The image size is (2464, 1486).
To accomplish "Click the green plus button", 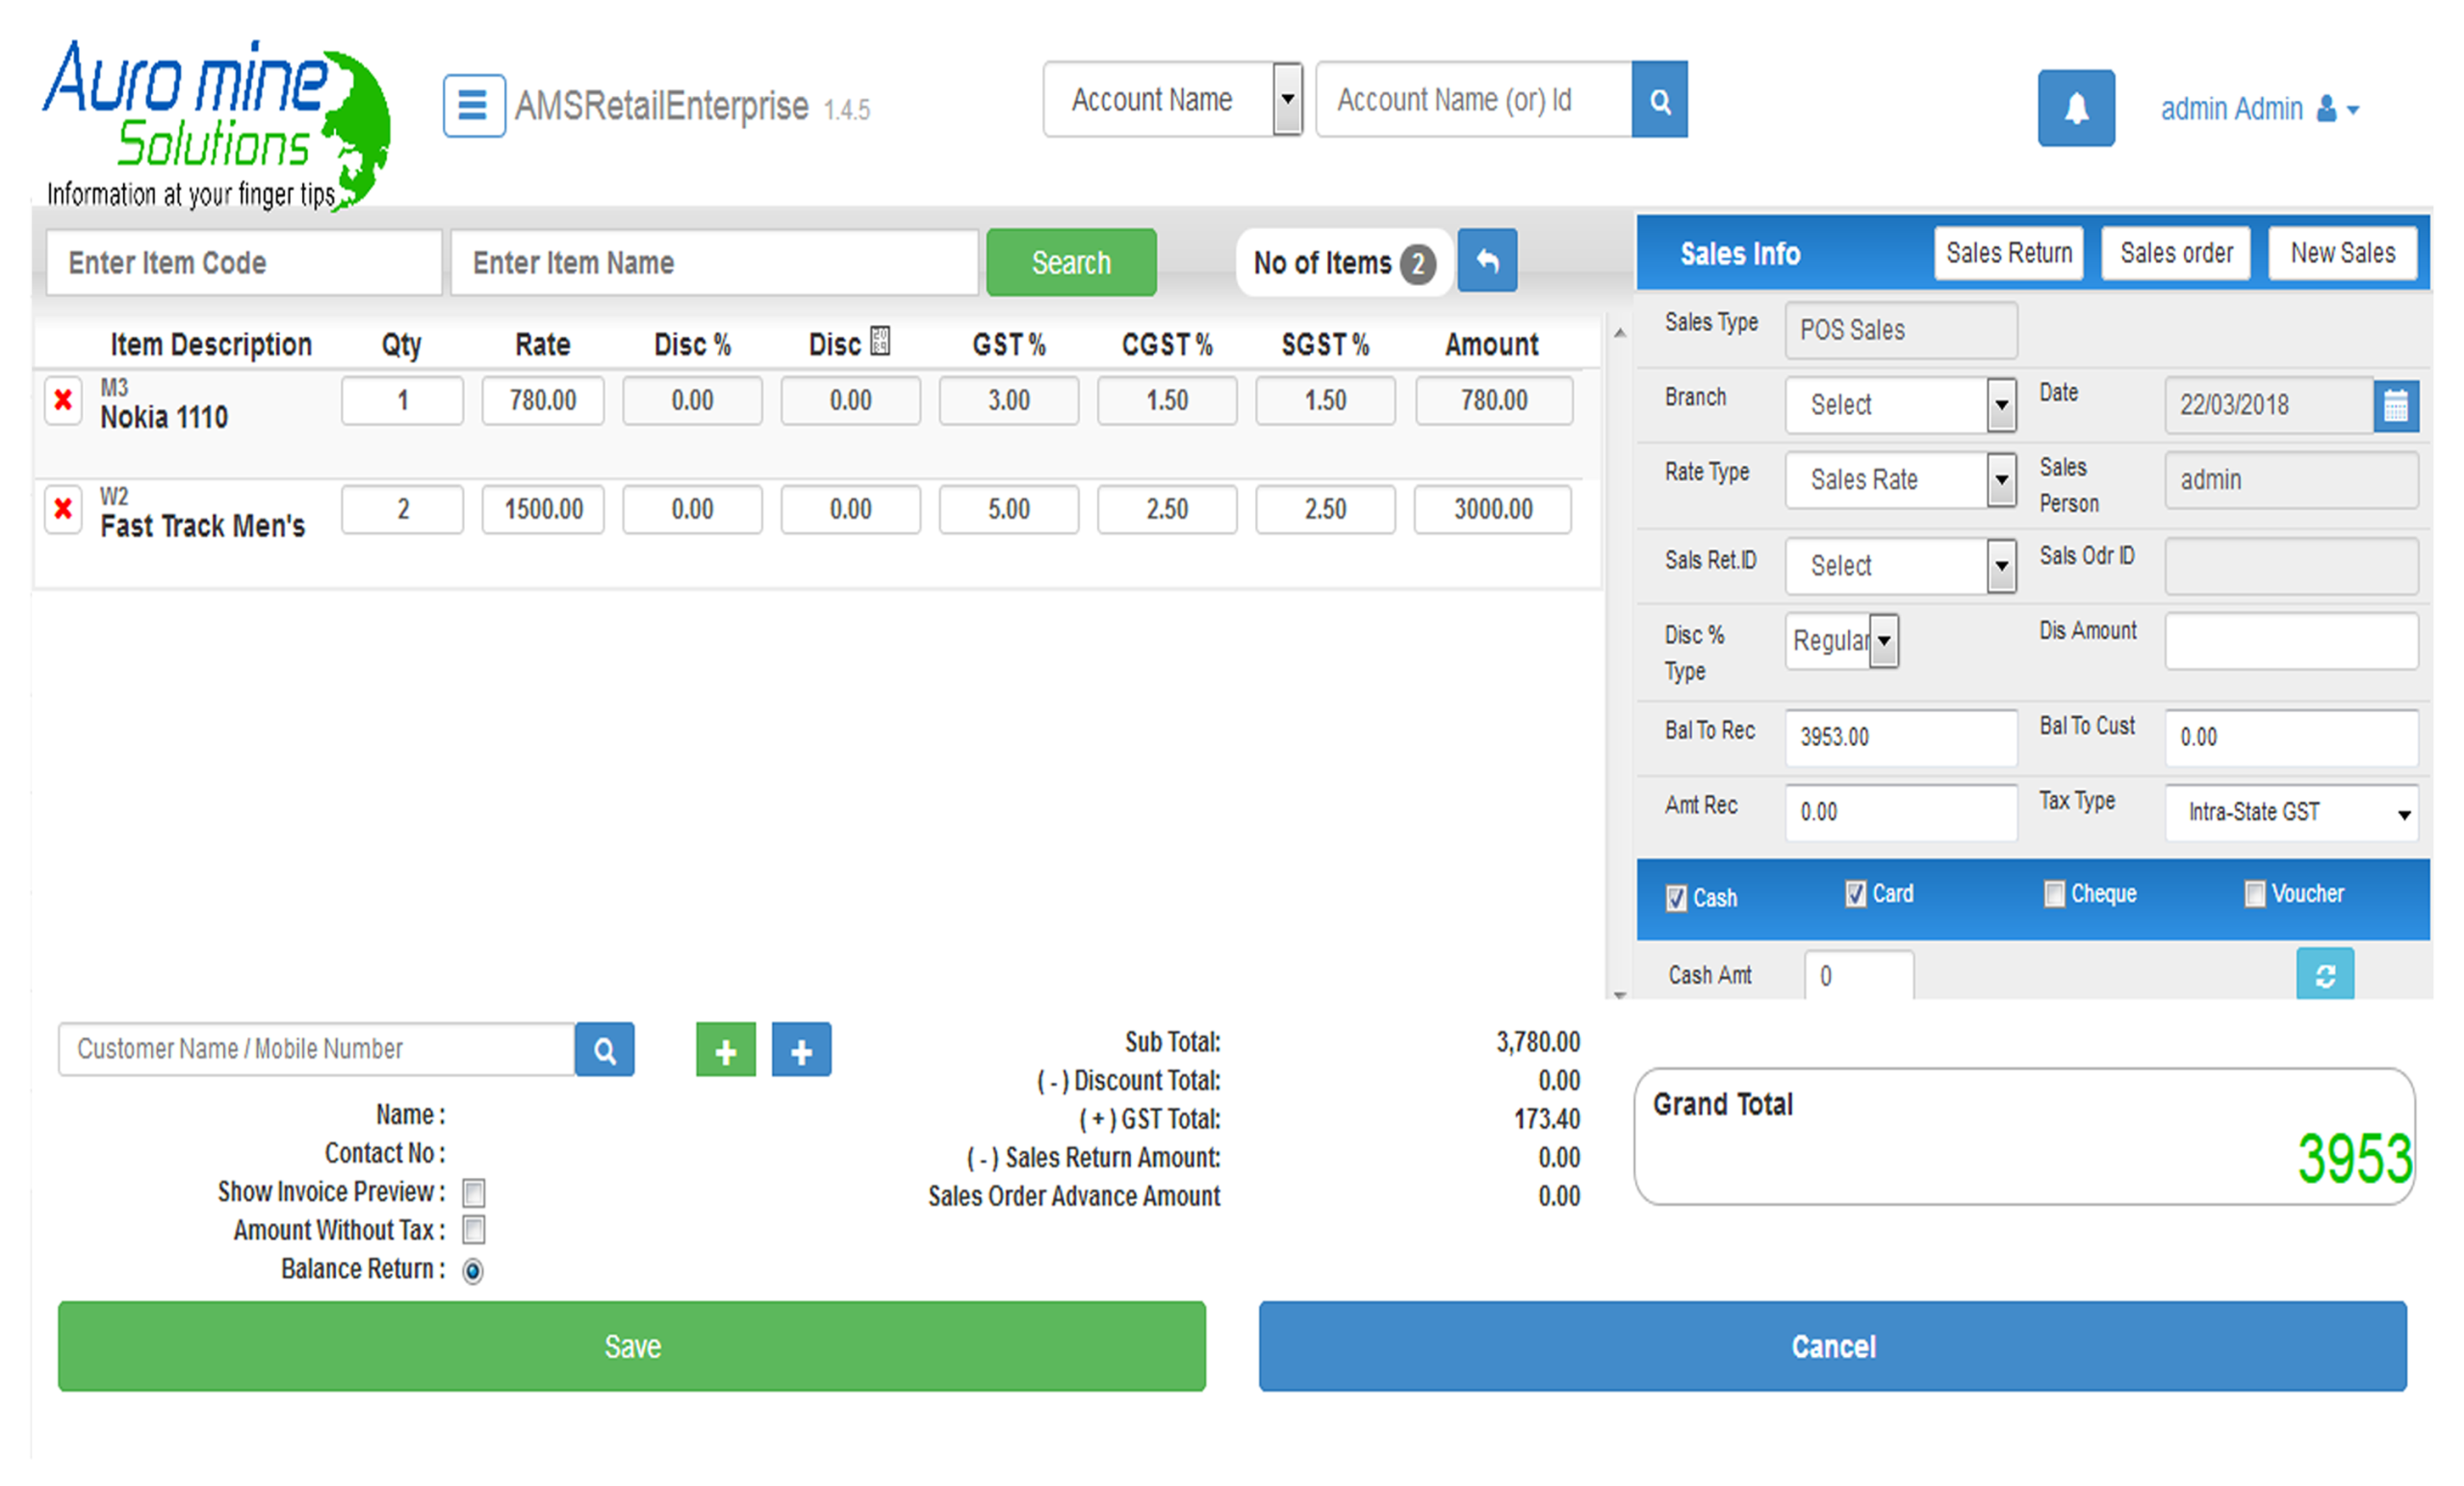I will click(725, 1050).
